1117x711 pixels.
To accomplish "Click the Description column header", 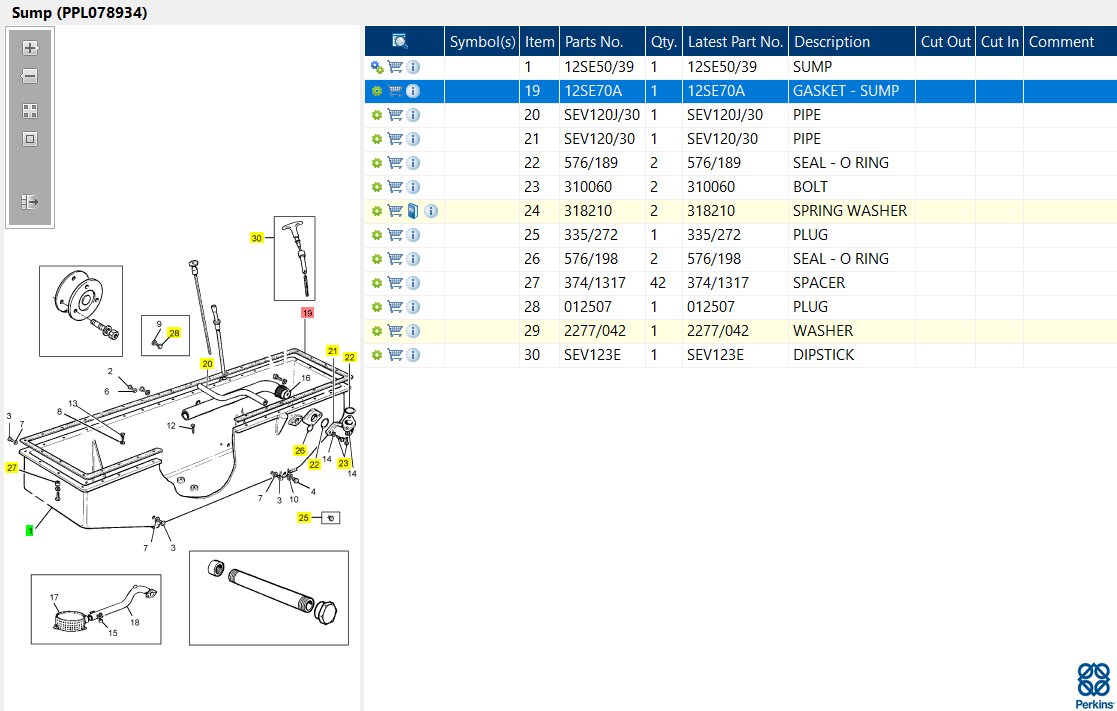I will coord(831,42).
